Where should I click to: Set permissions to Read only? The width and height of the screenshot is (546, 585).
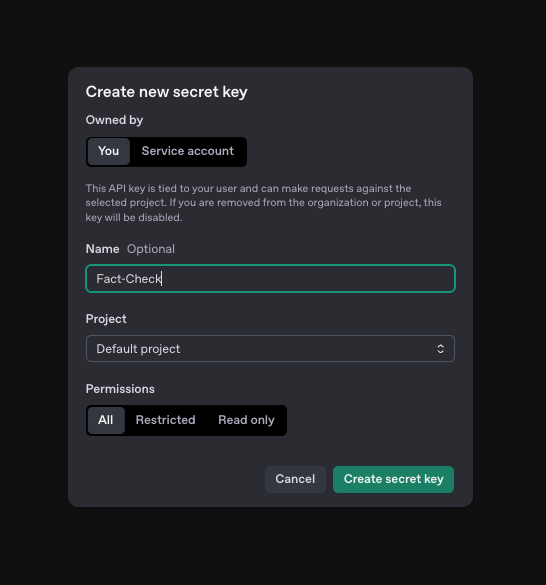point(246,420)
